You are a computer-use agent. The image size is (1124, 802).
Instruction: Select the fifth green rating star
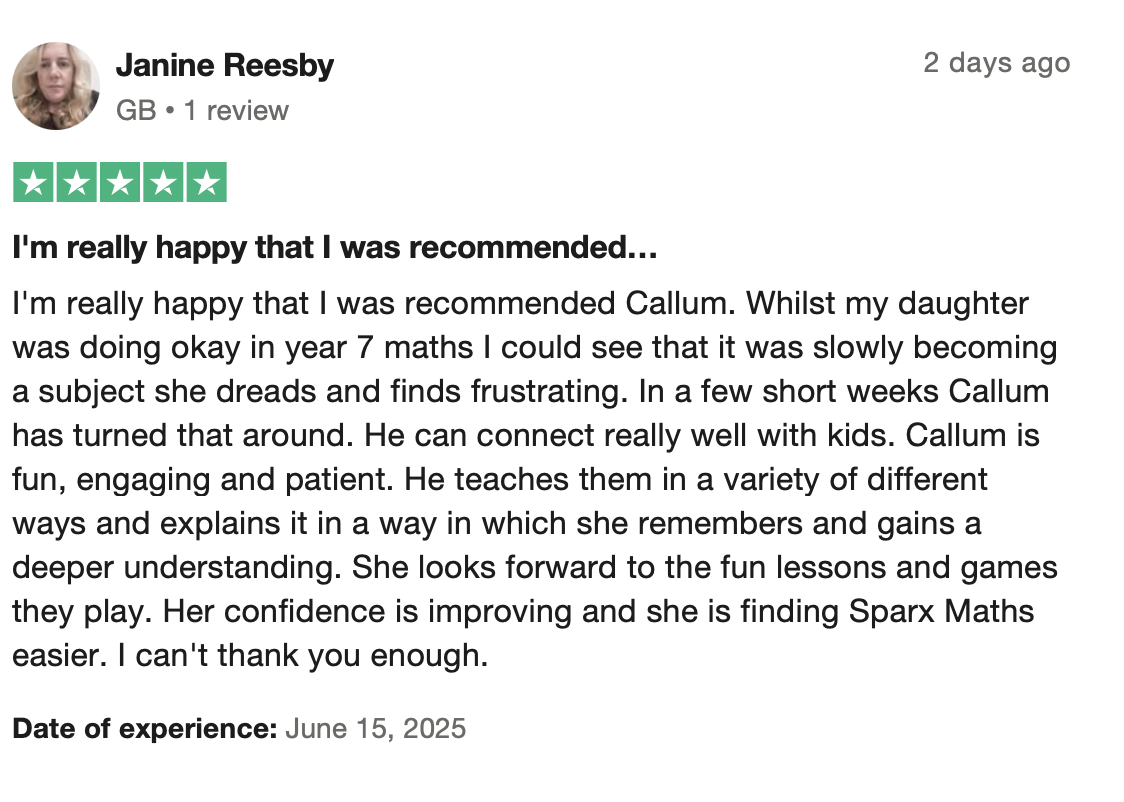[206, 182]
